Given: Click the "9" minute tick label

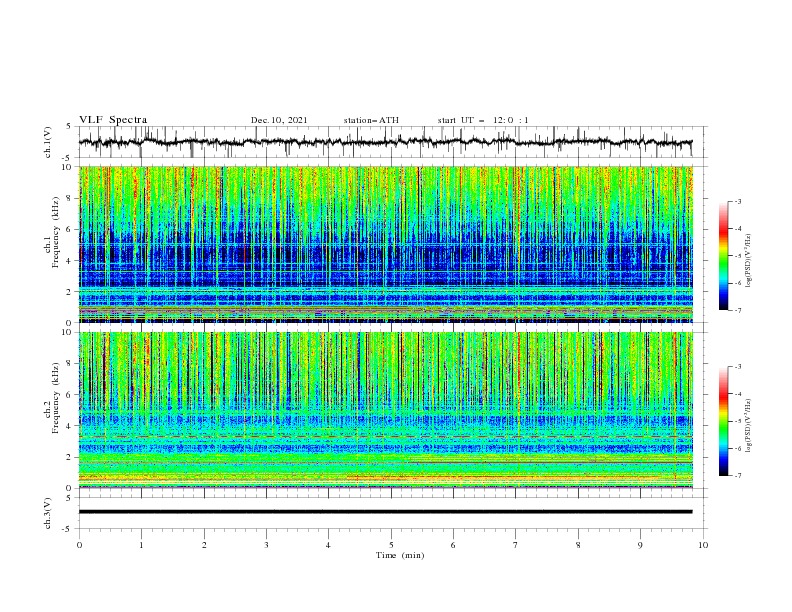Looking at the screenshot, I should pos(640,545).
